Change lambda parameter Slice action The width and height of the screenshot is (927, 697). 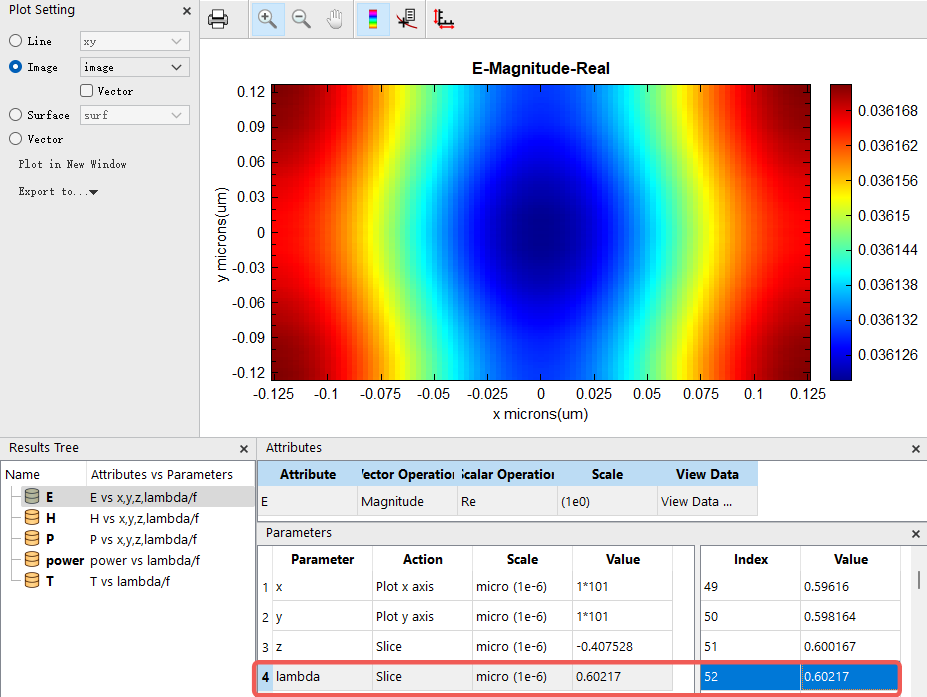423,676
